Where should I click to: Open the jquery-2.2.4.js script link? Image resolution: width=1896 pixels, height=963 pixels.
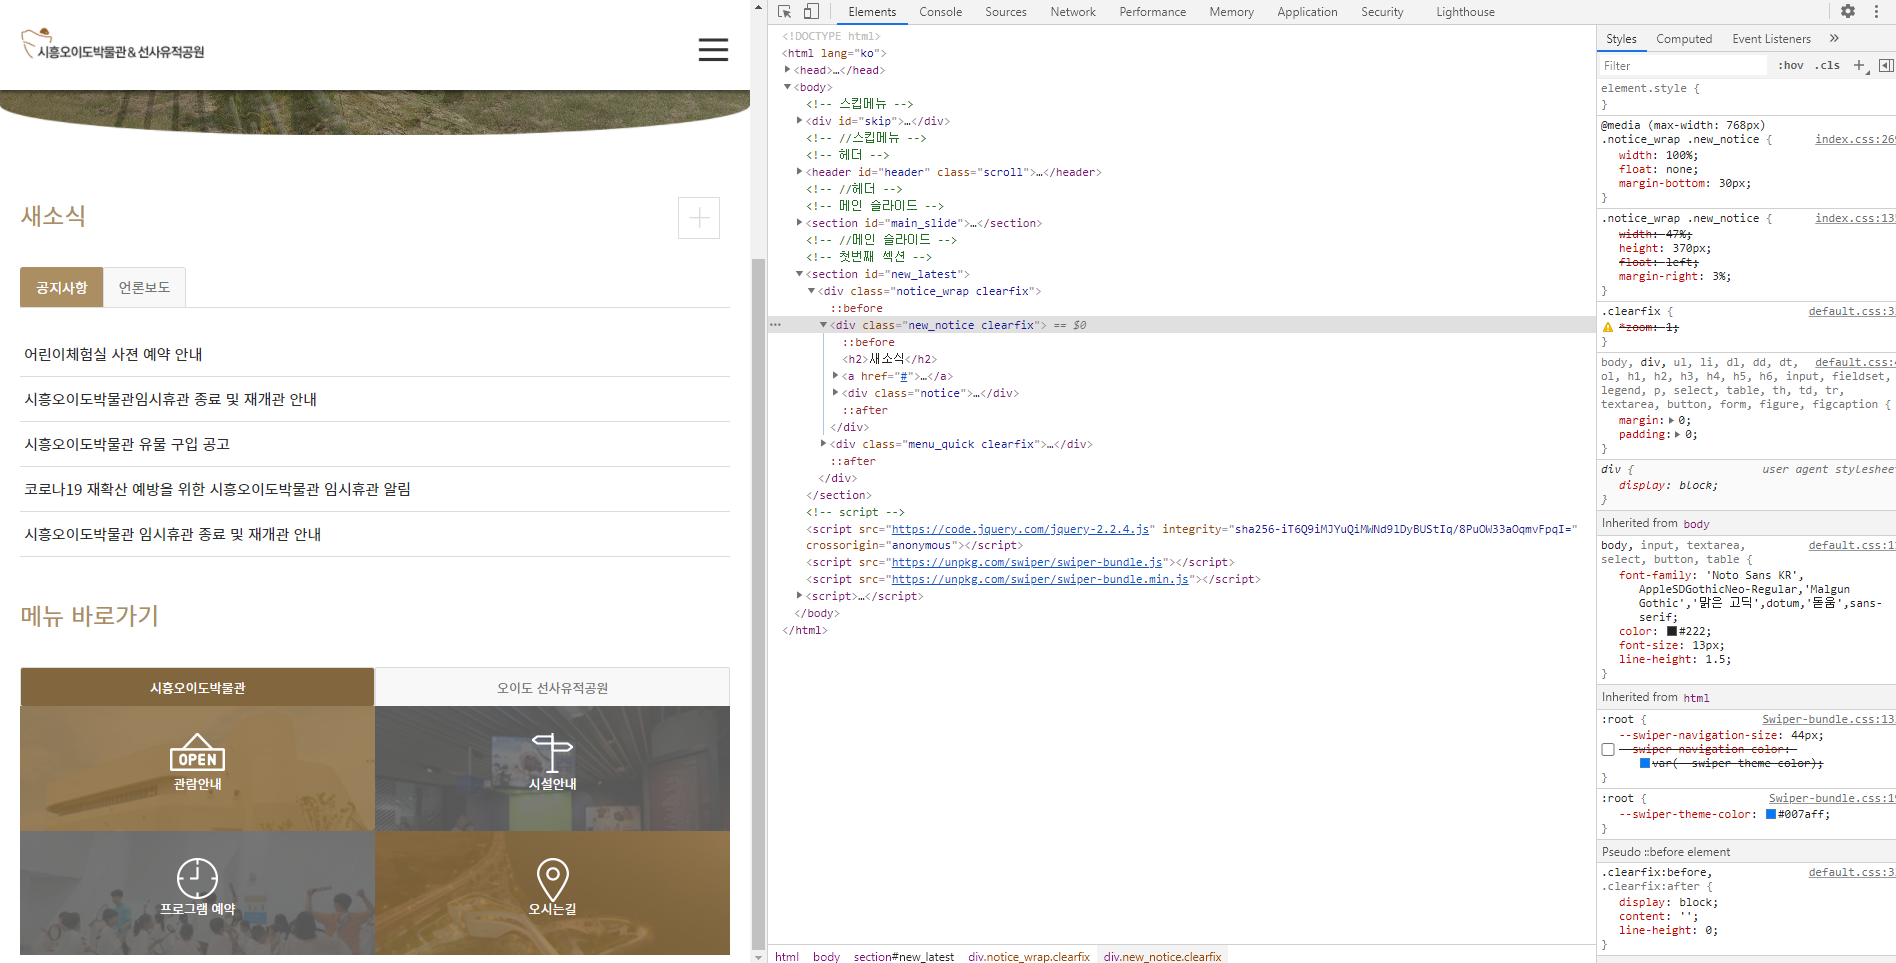point(1020,529)
